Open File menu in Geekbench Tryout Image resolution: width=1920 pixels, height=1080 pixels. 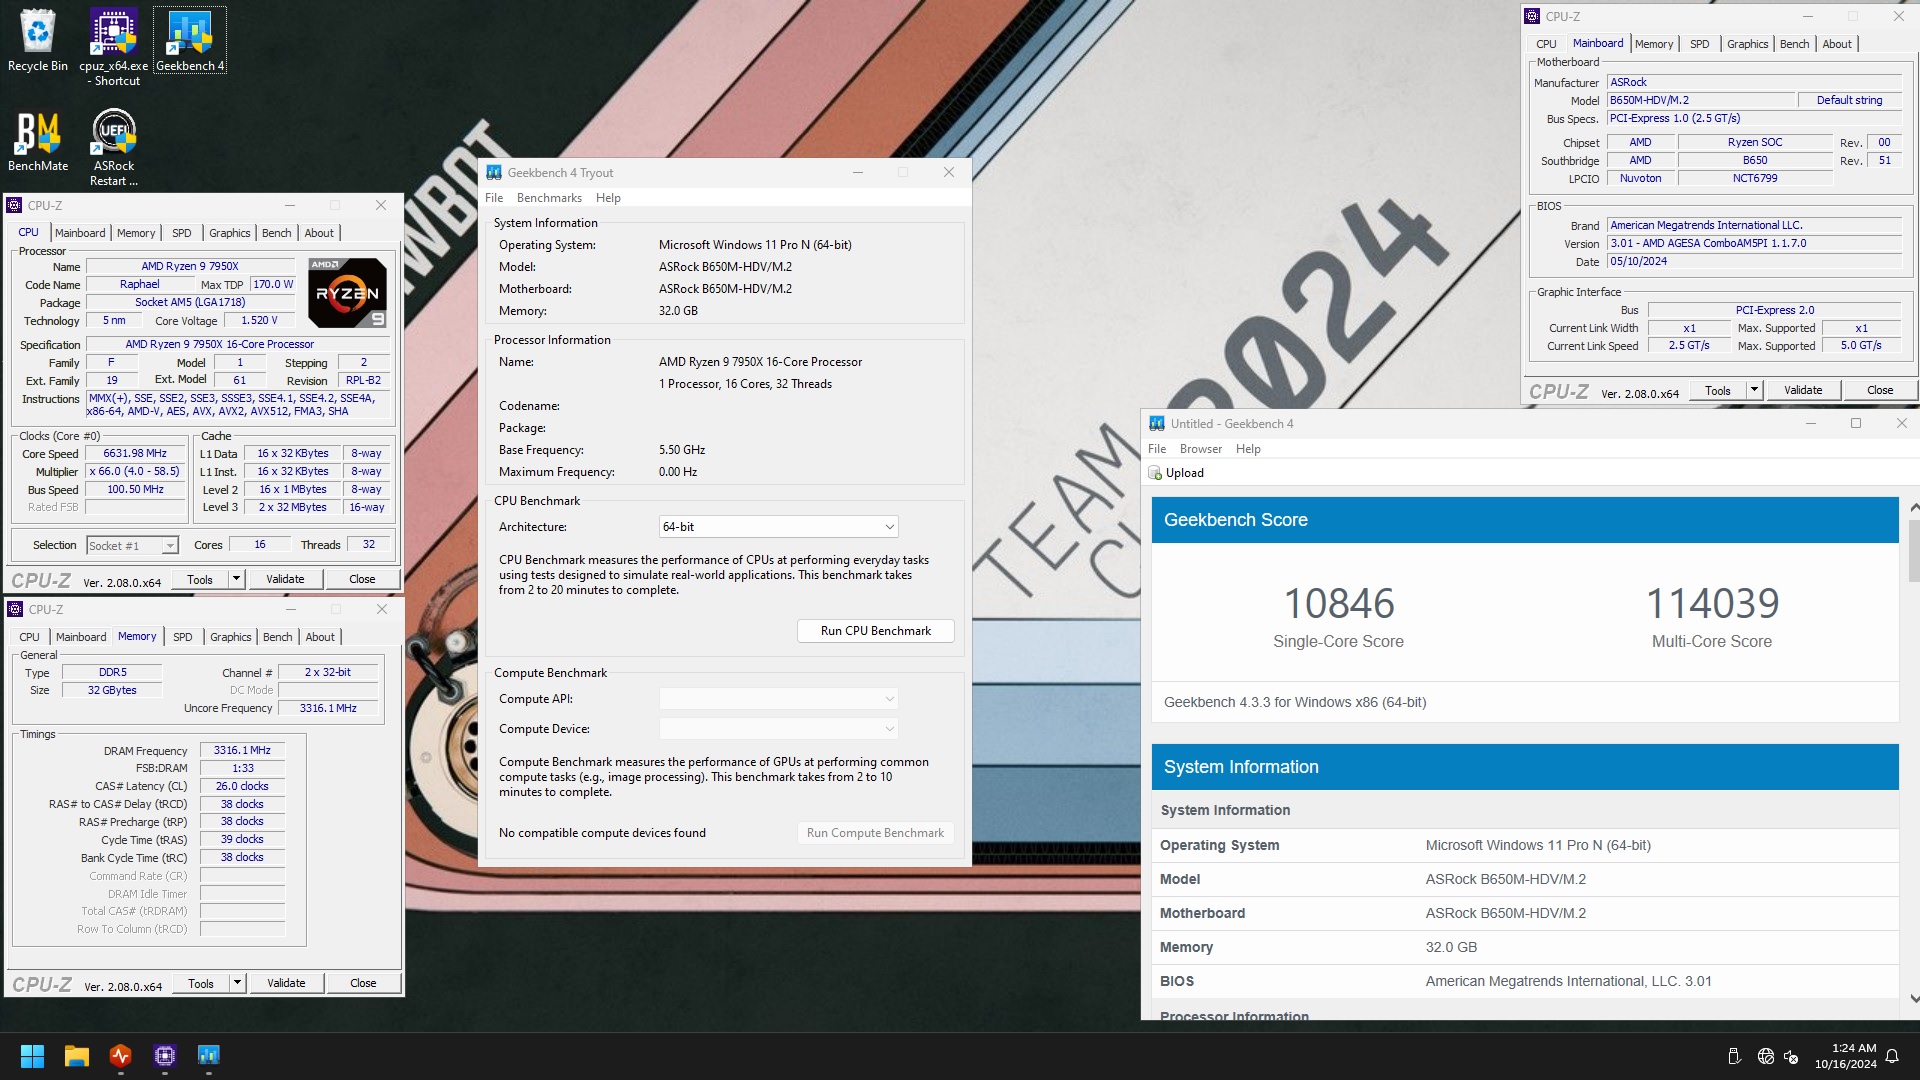coord(494,198)
